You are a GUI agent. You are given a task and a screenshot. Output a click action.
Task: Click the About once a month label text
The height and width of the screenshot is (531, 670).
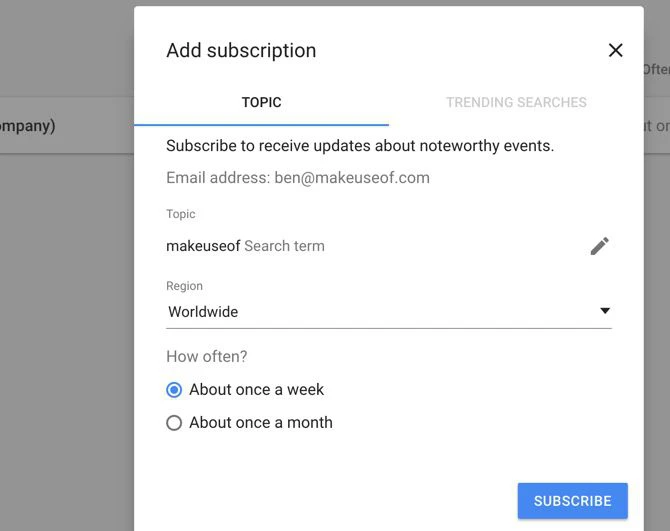point(261,423)
